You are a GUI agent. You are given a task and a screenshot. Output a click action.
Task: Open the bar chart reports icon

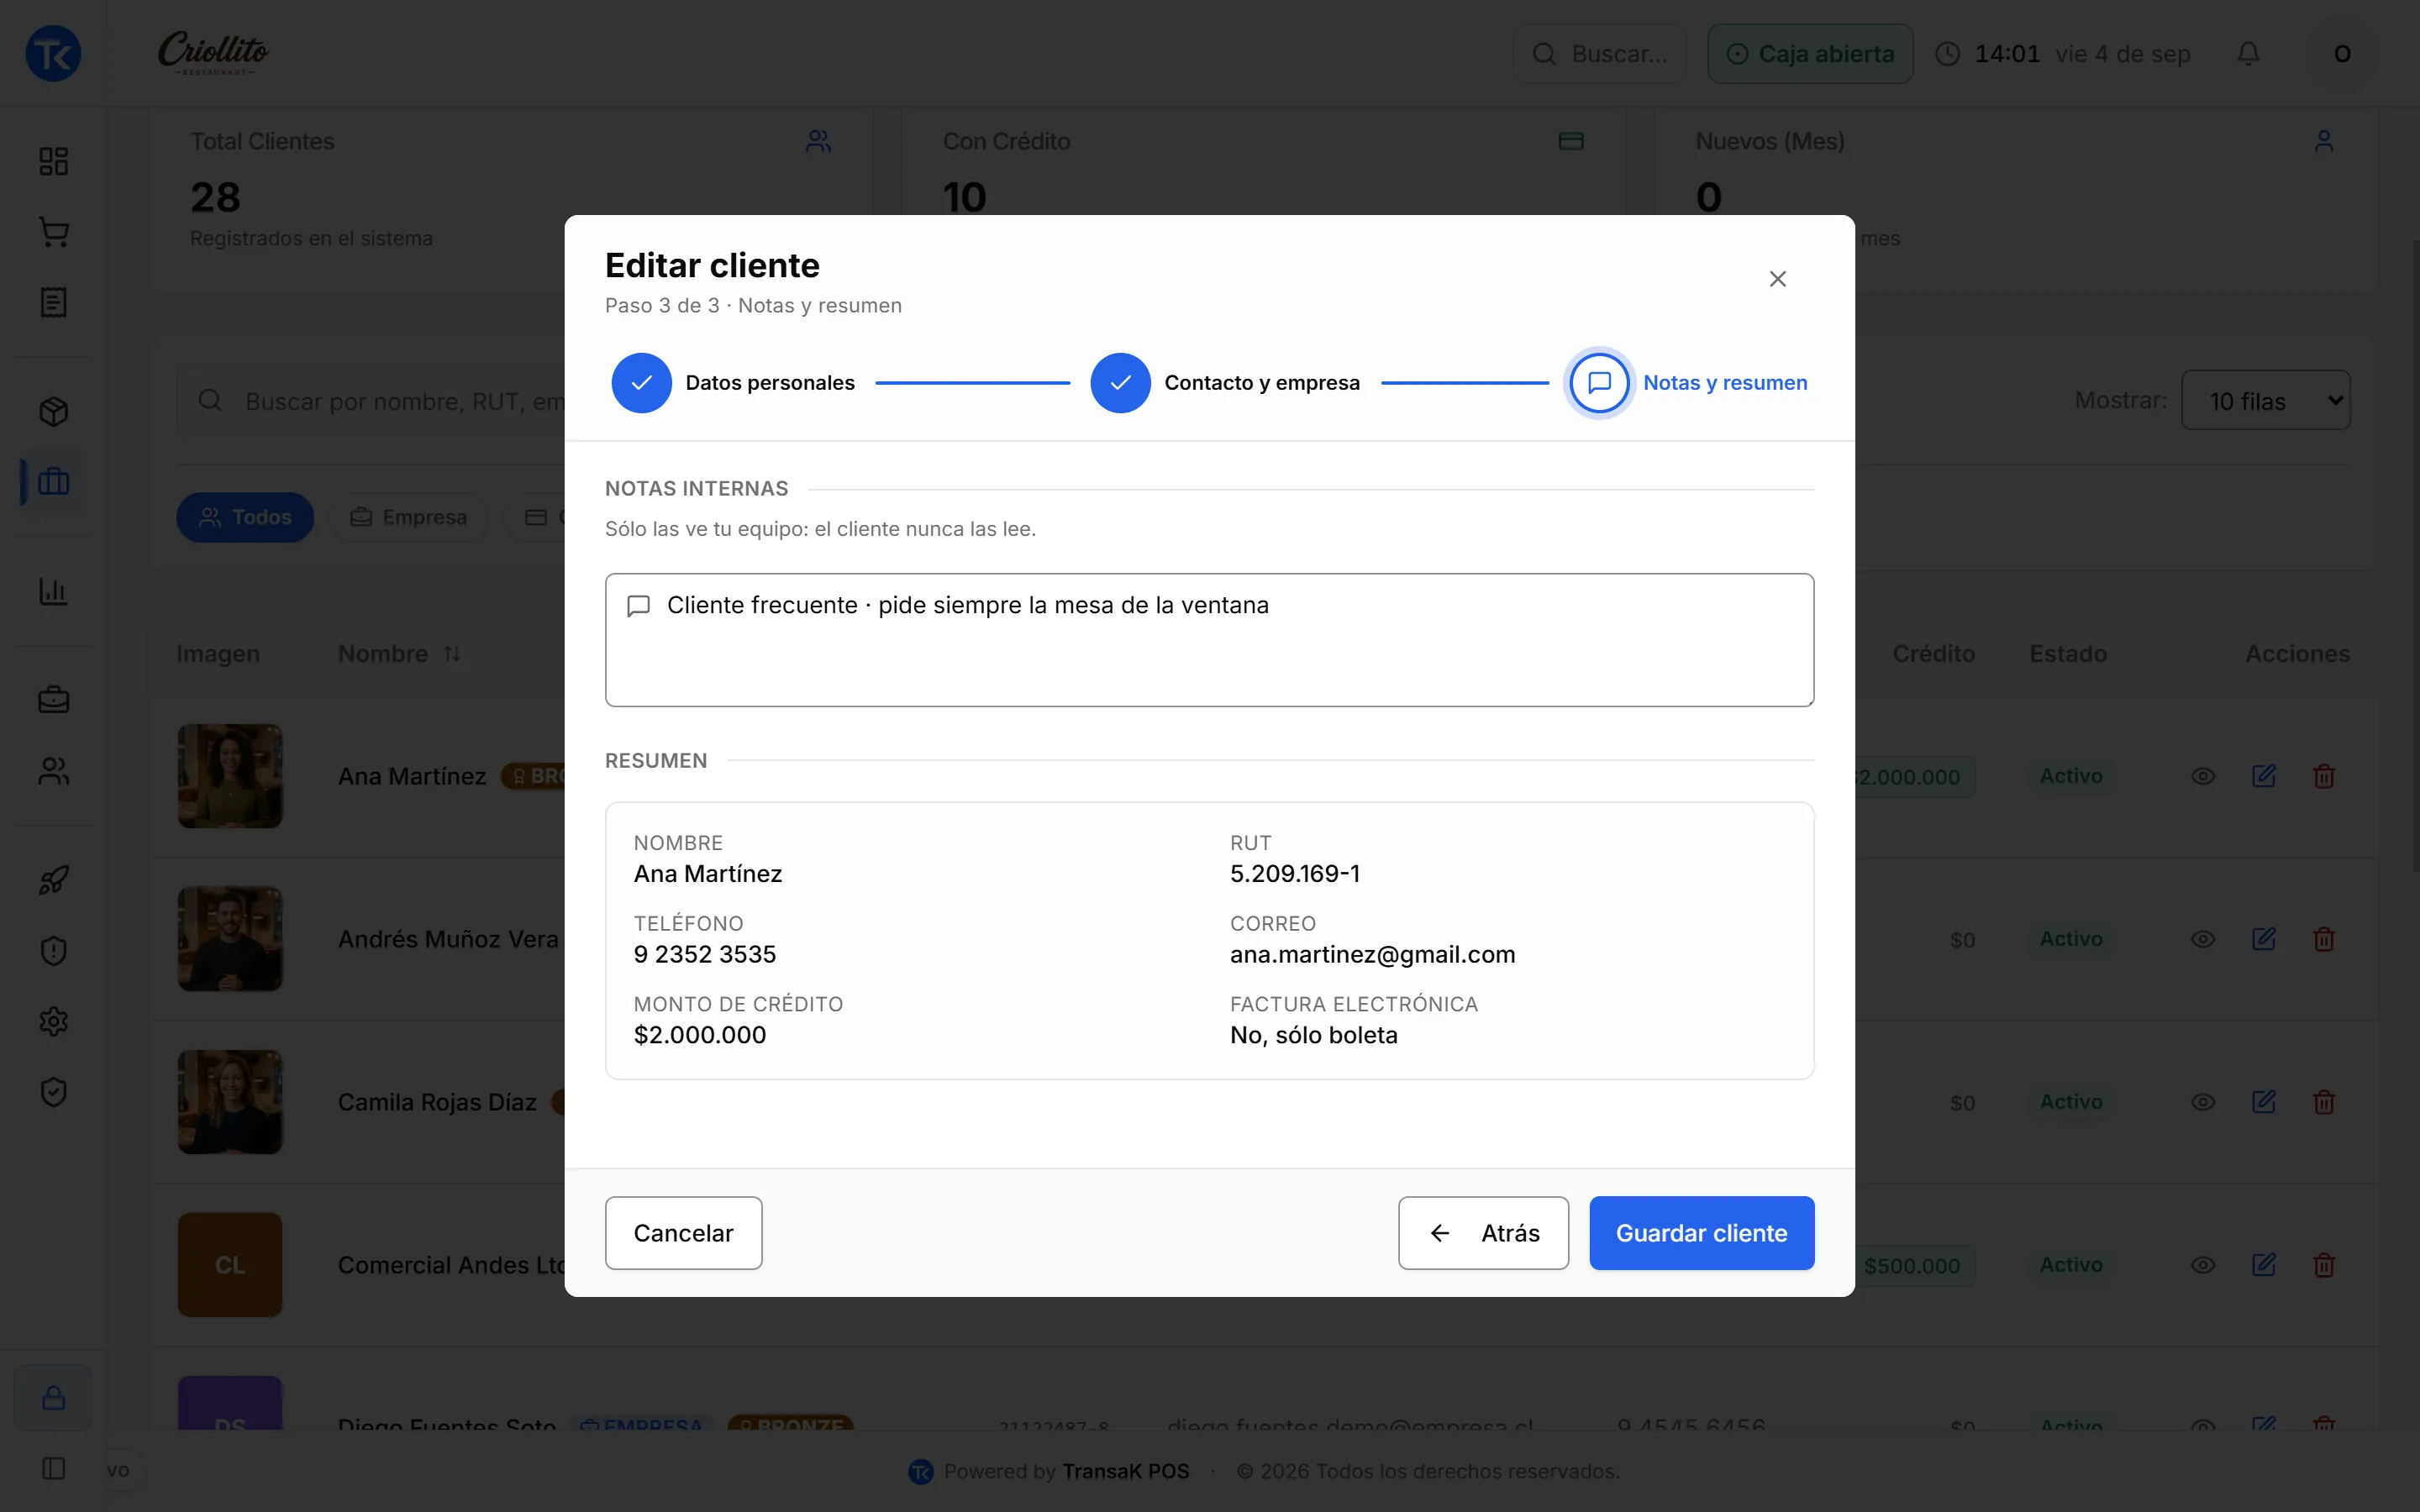coord(53,591)
